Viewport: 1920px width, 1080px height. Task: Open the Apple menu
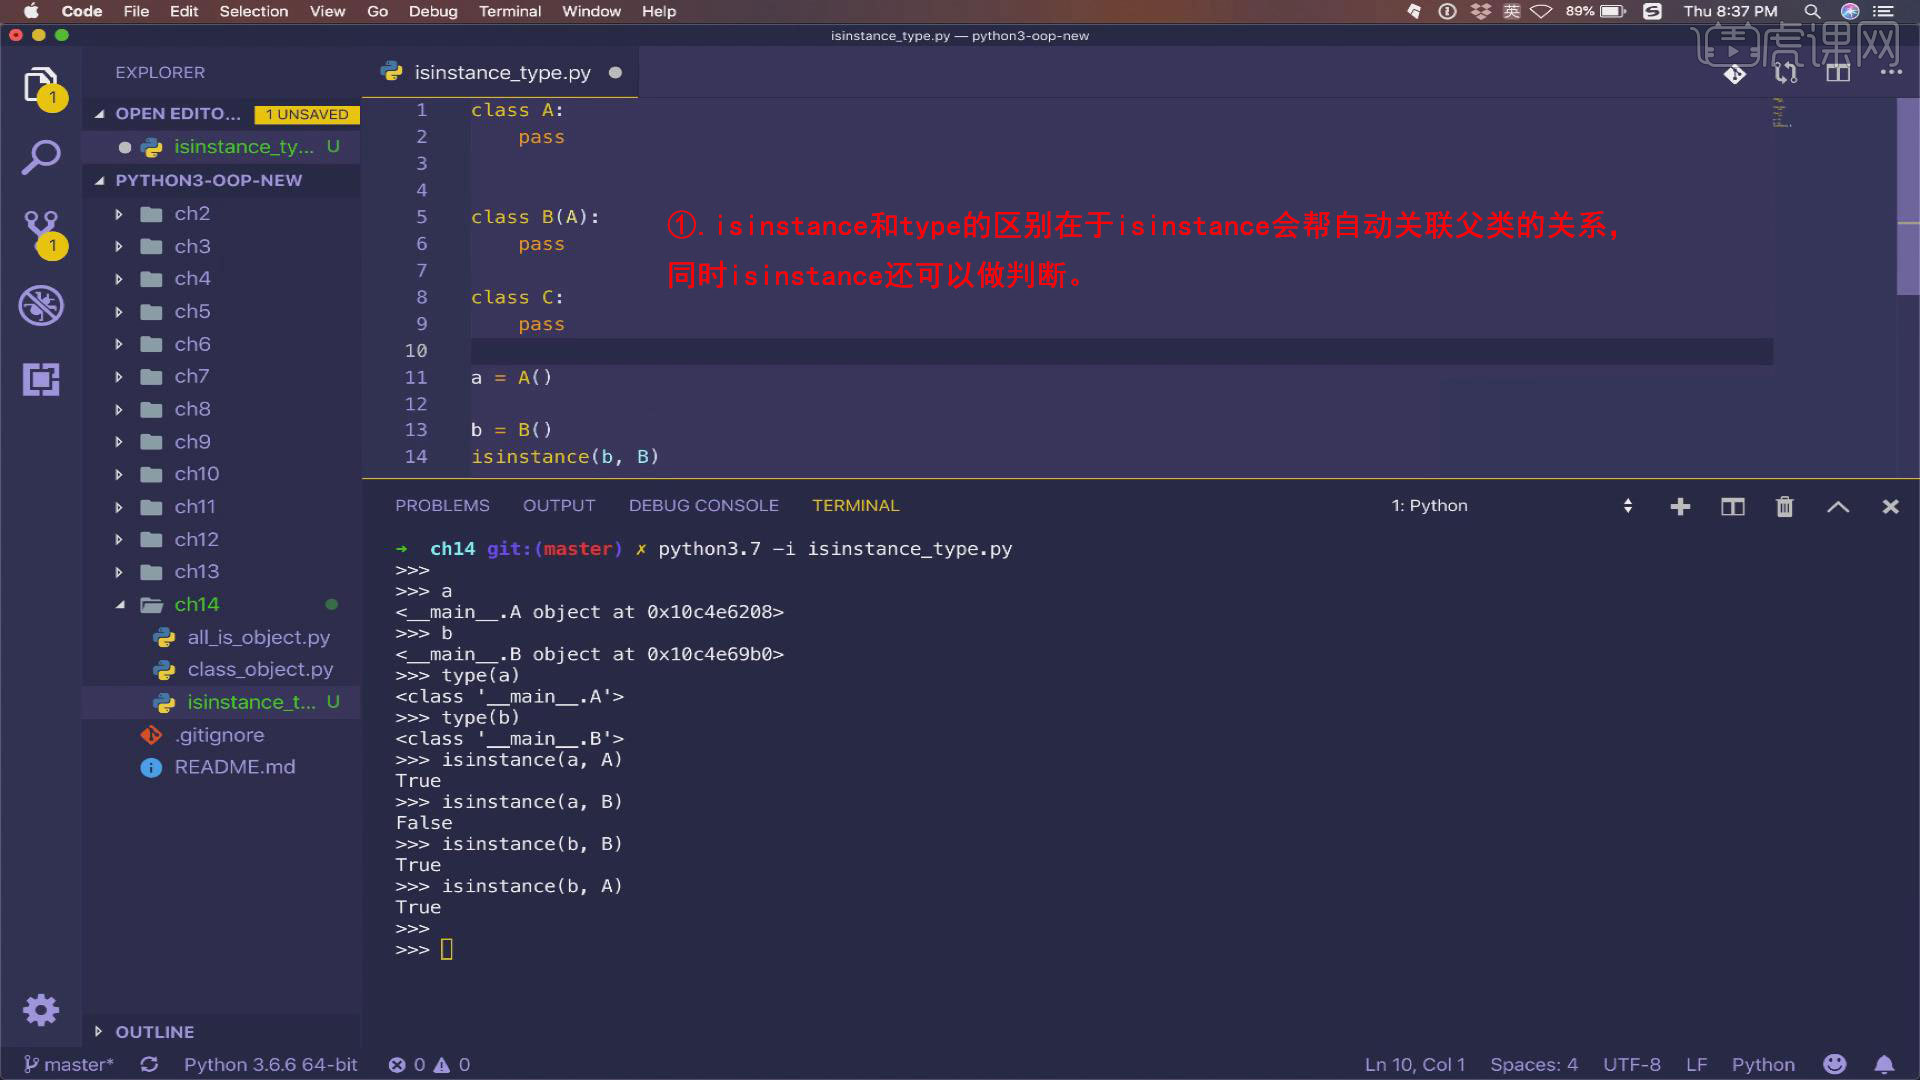pyautogui.click(x=31, y=11)
